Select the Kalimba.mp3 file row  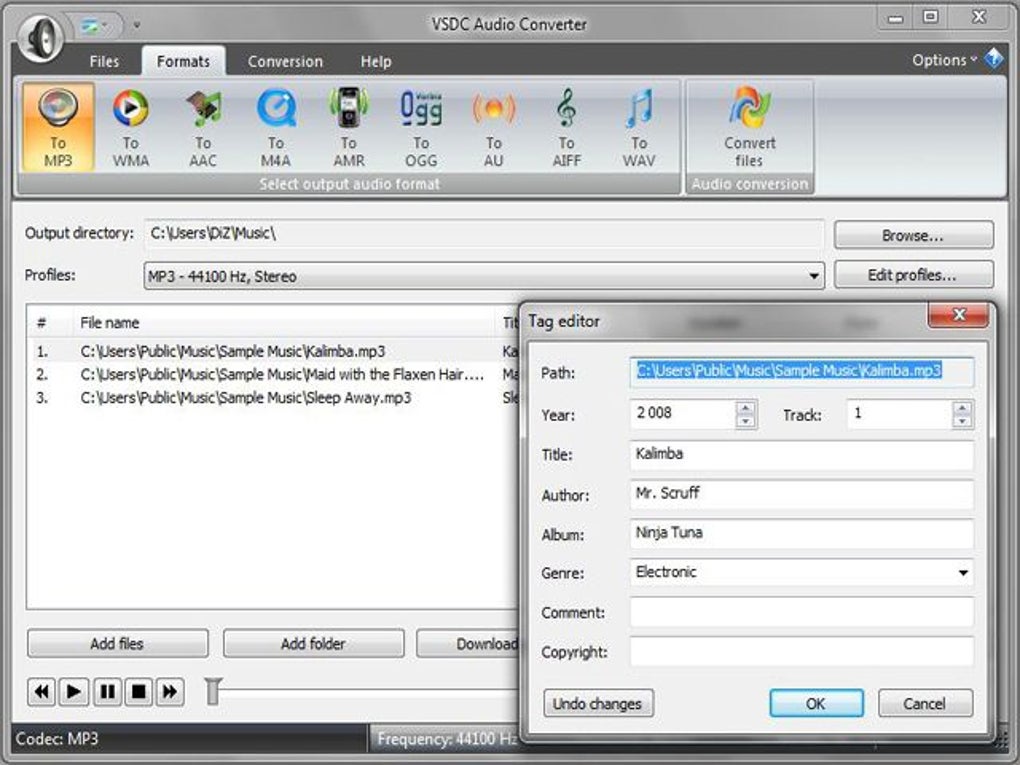273,351
